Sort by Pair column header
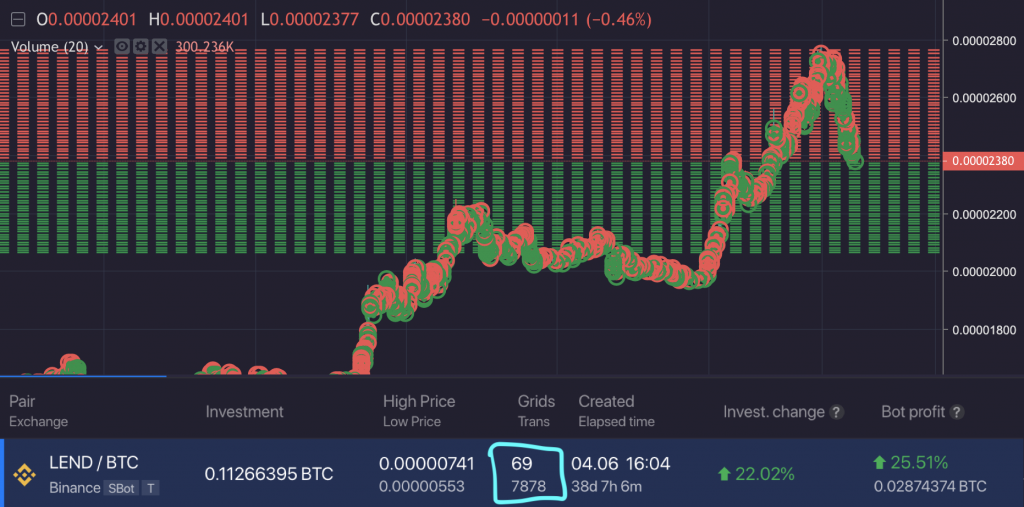The width and height of the screenshot is (1024, 507). coord(22,401)
